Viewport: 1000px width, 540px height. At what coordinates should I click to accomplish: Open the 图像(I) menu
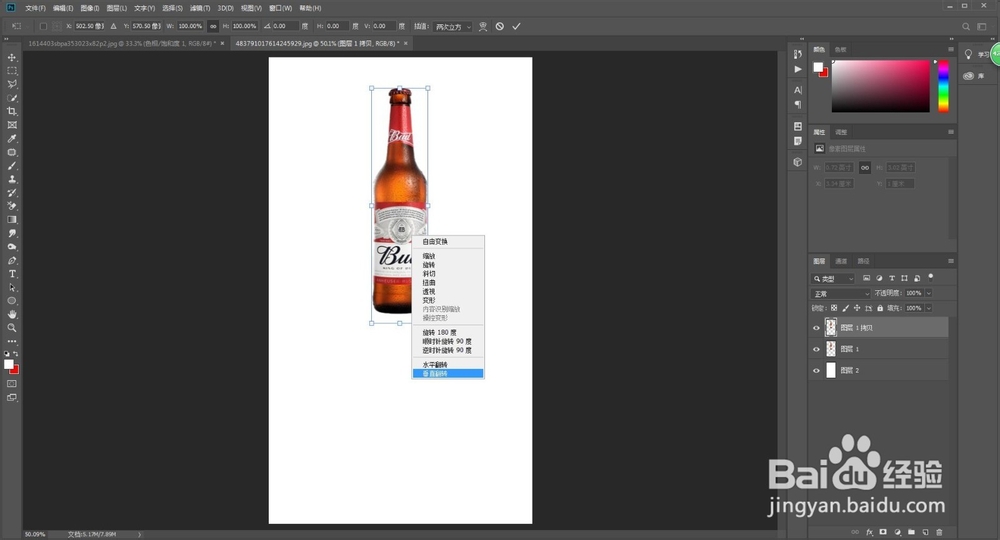pos(90,8)
